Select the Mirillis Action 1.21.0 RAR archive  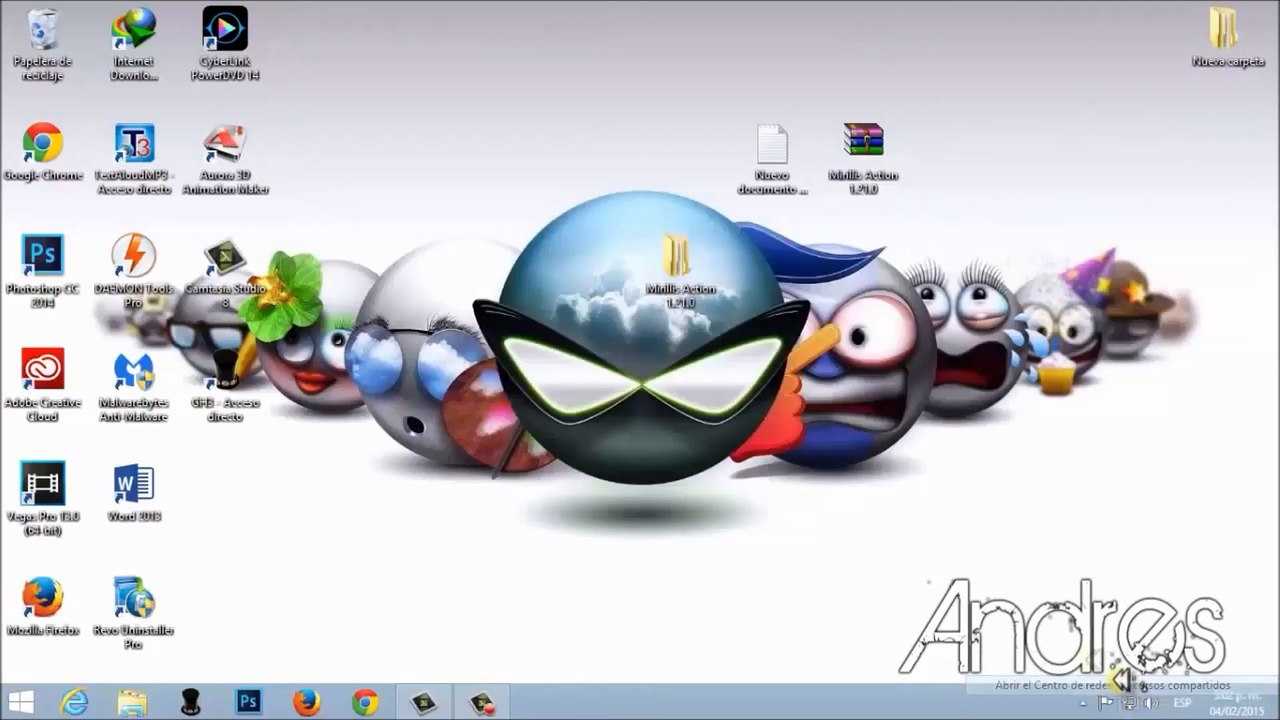[863, 160]
